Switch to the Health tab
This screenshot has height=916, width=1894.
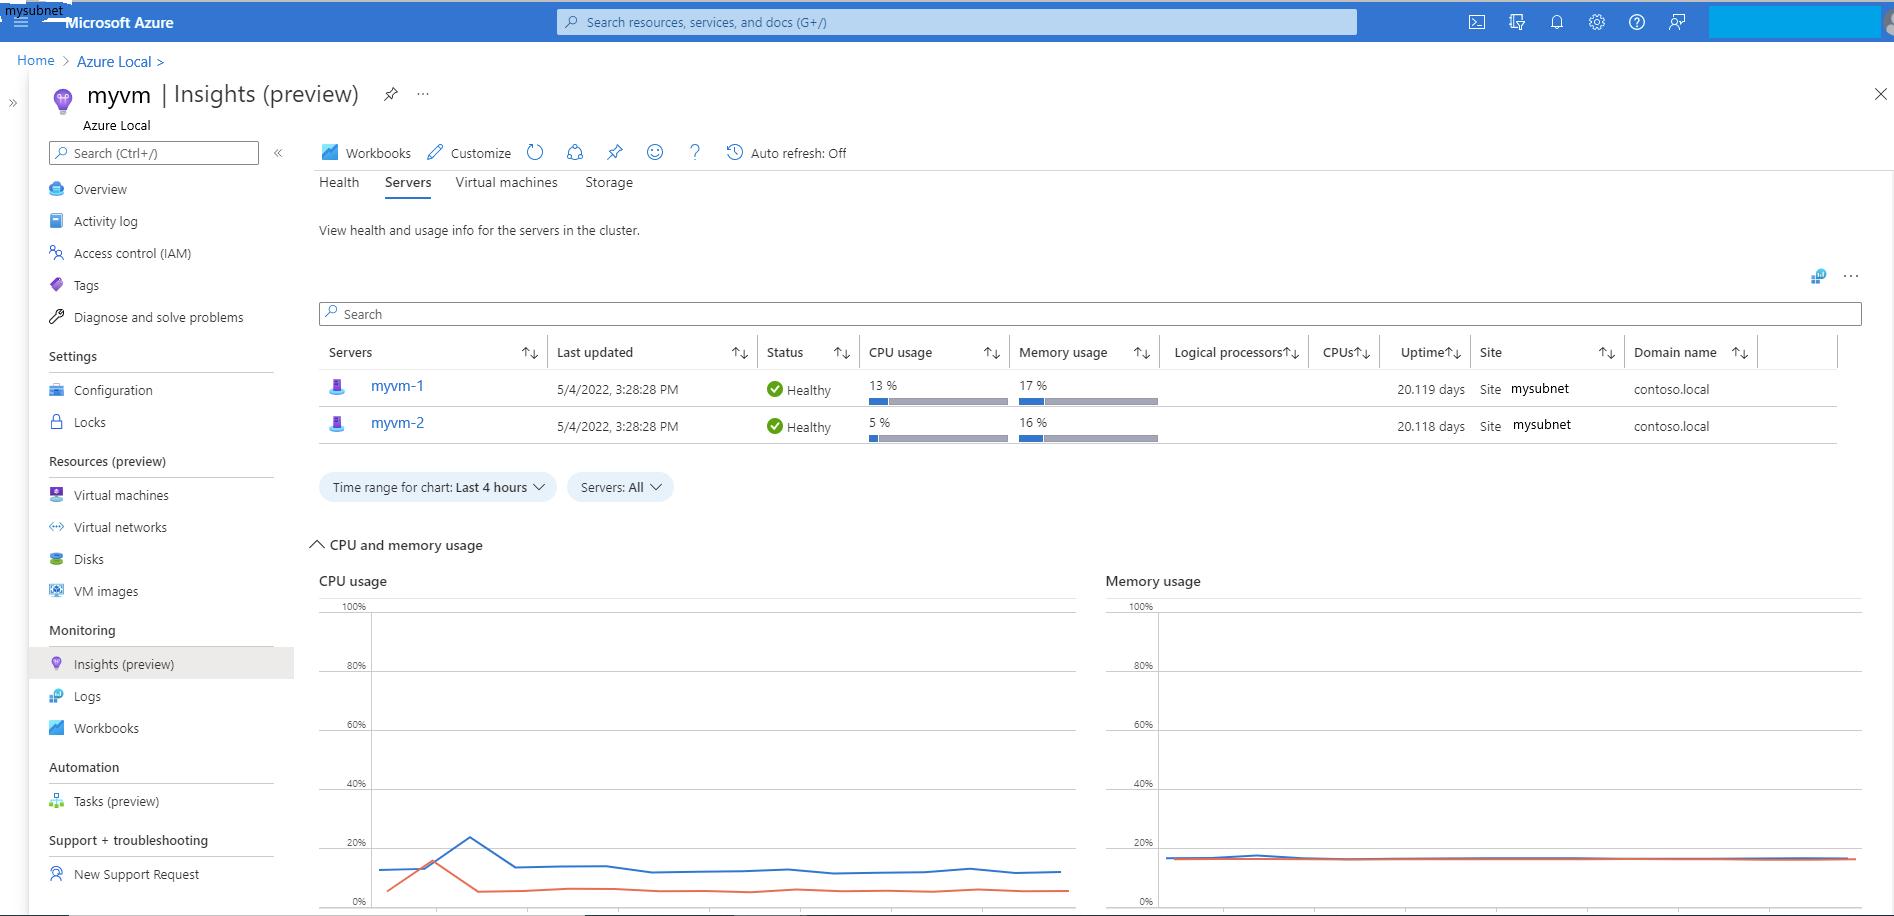click(x=339, y=182)
